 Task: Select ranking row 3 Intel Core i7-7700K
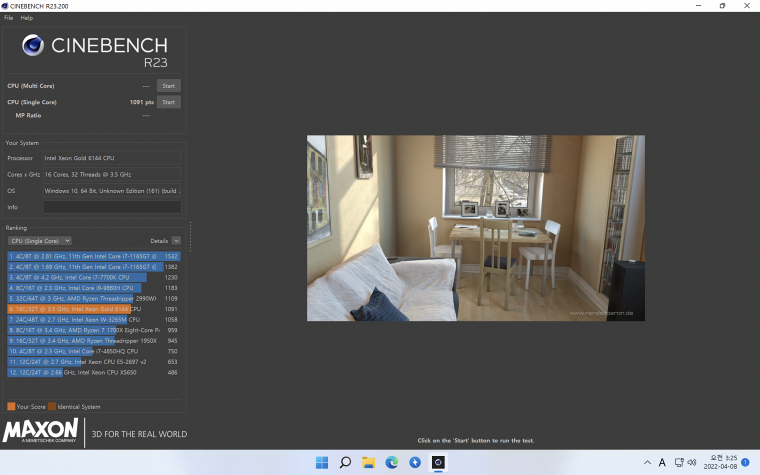point(94,277)
